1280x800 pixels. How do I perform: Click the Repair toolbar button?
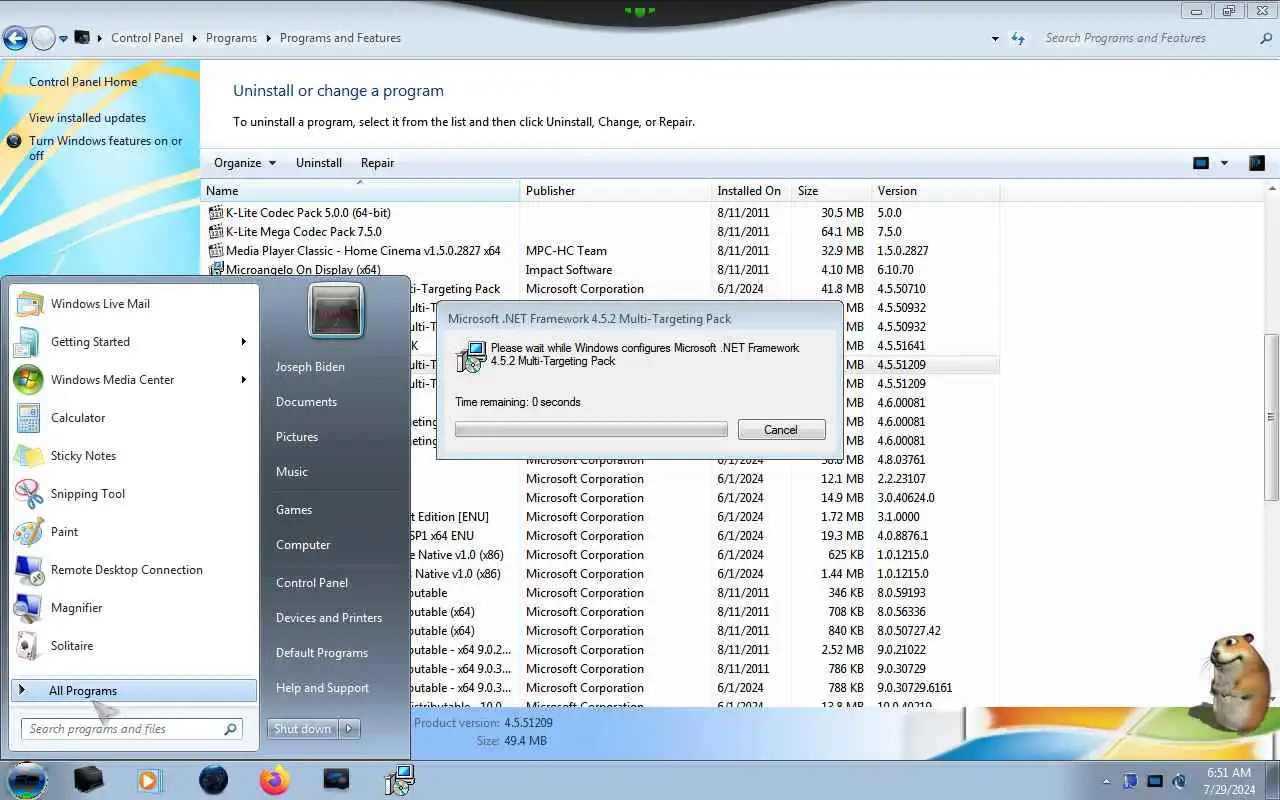(377, 163)
